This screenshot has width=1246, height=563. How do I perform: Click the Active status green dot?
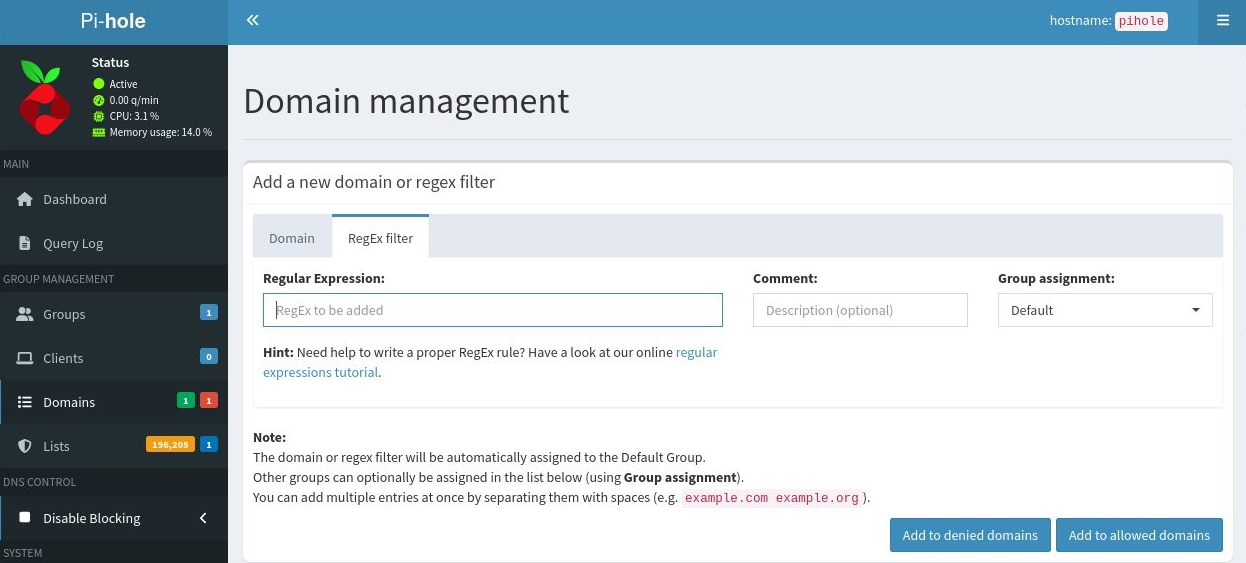[x=99, y=84]
